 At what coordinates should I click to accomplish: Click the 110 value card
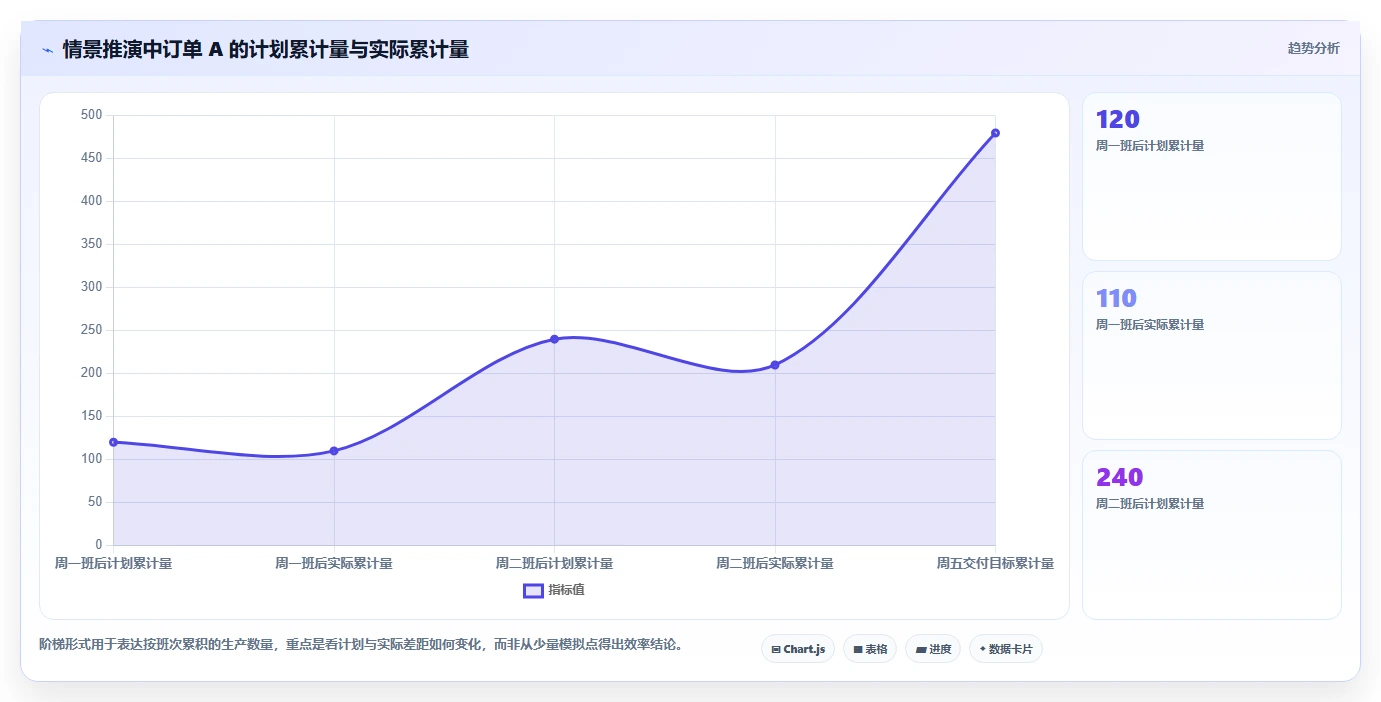1211,355
